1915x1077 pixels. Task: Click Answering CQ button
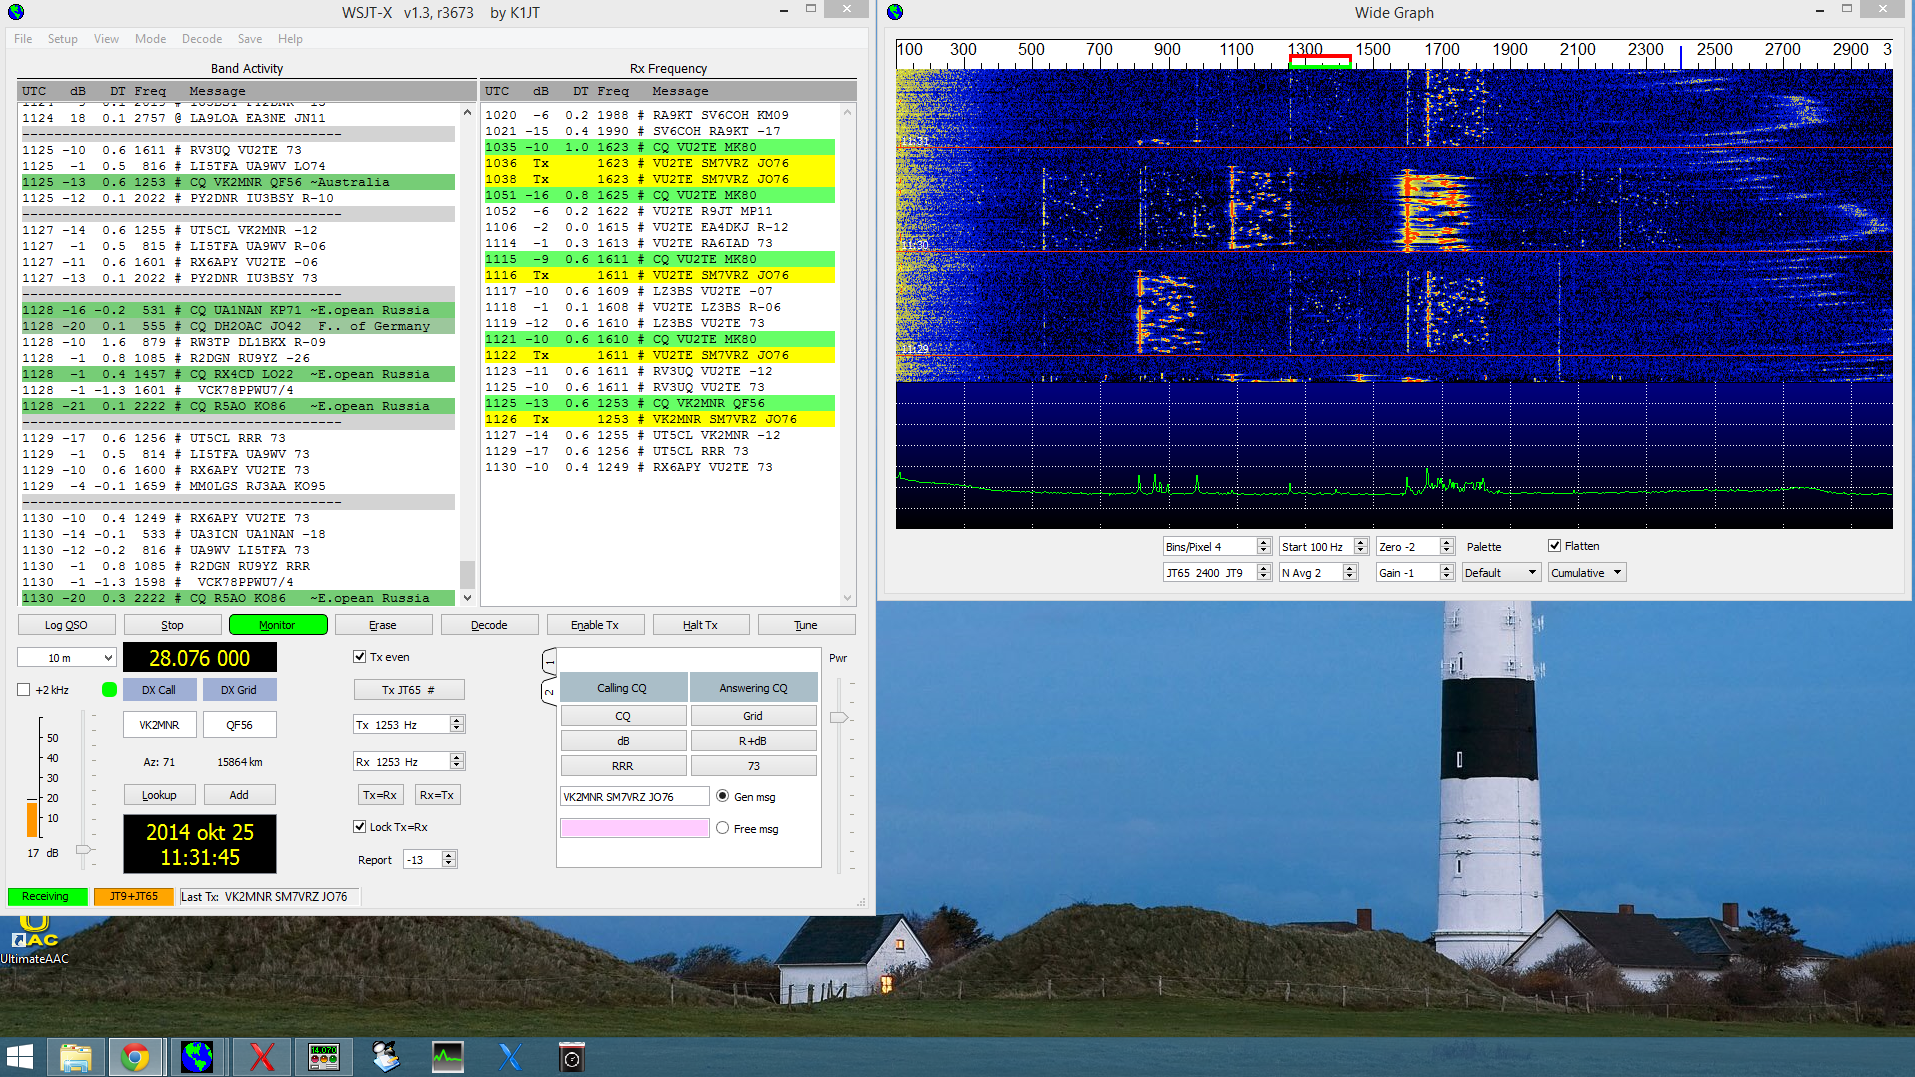pos(753,688)
